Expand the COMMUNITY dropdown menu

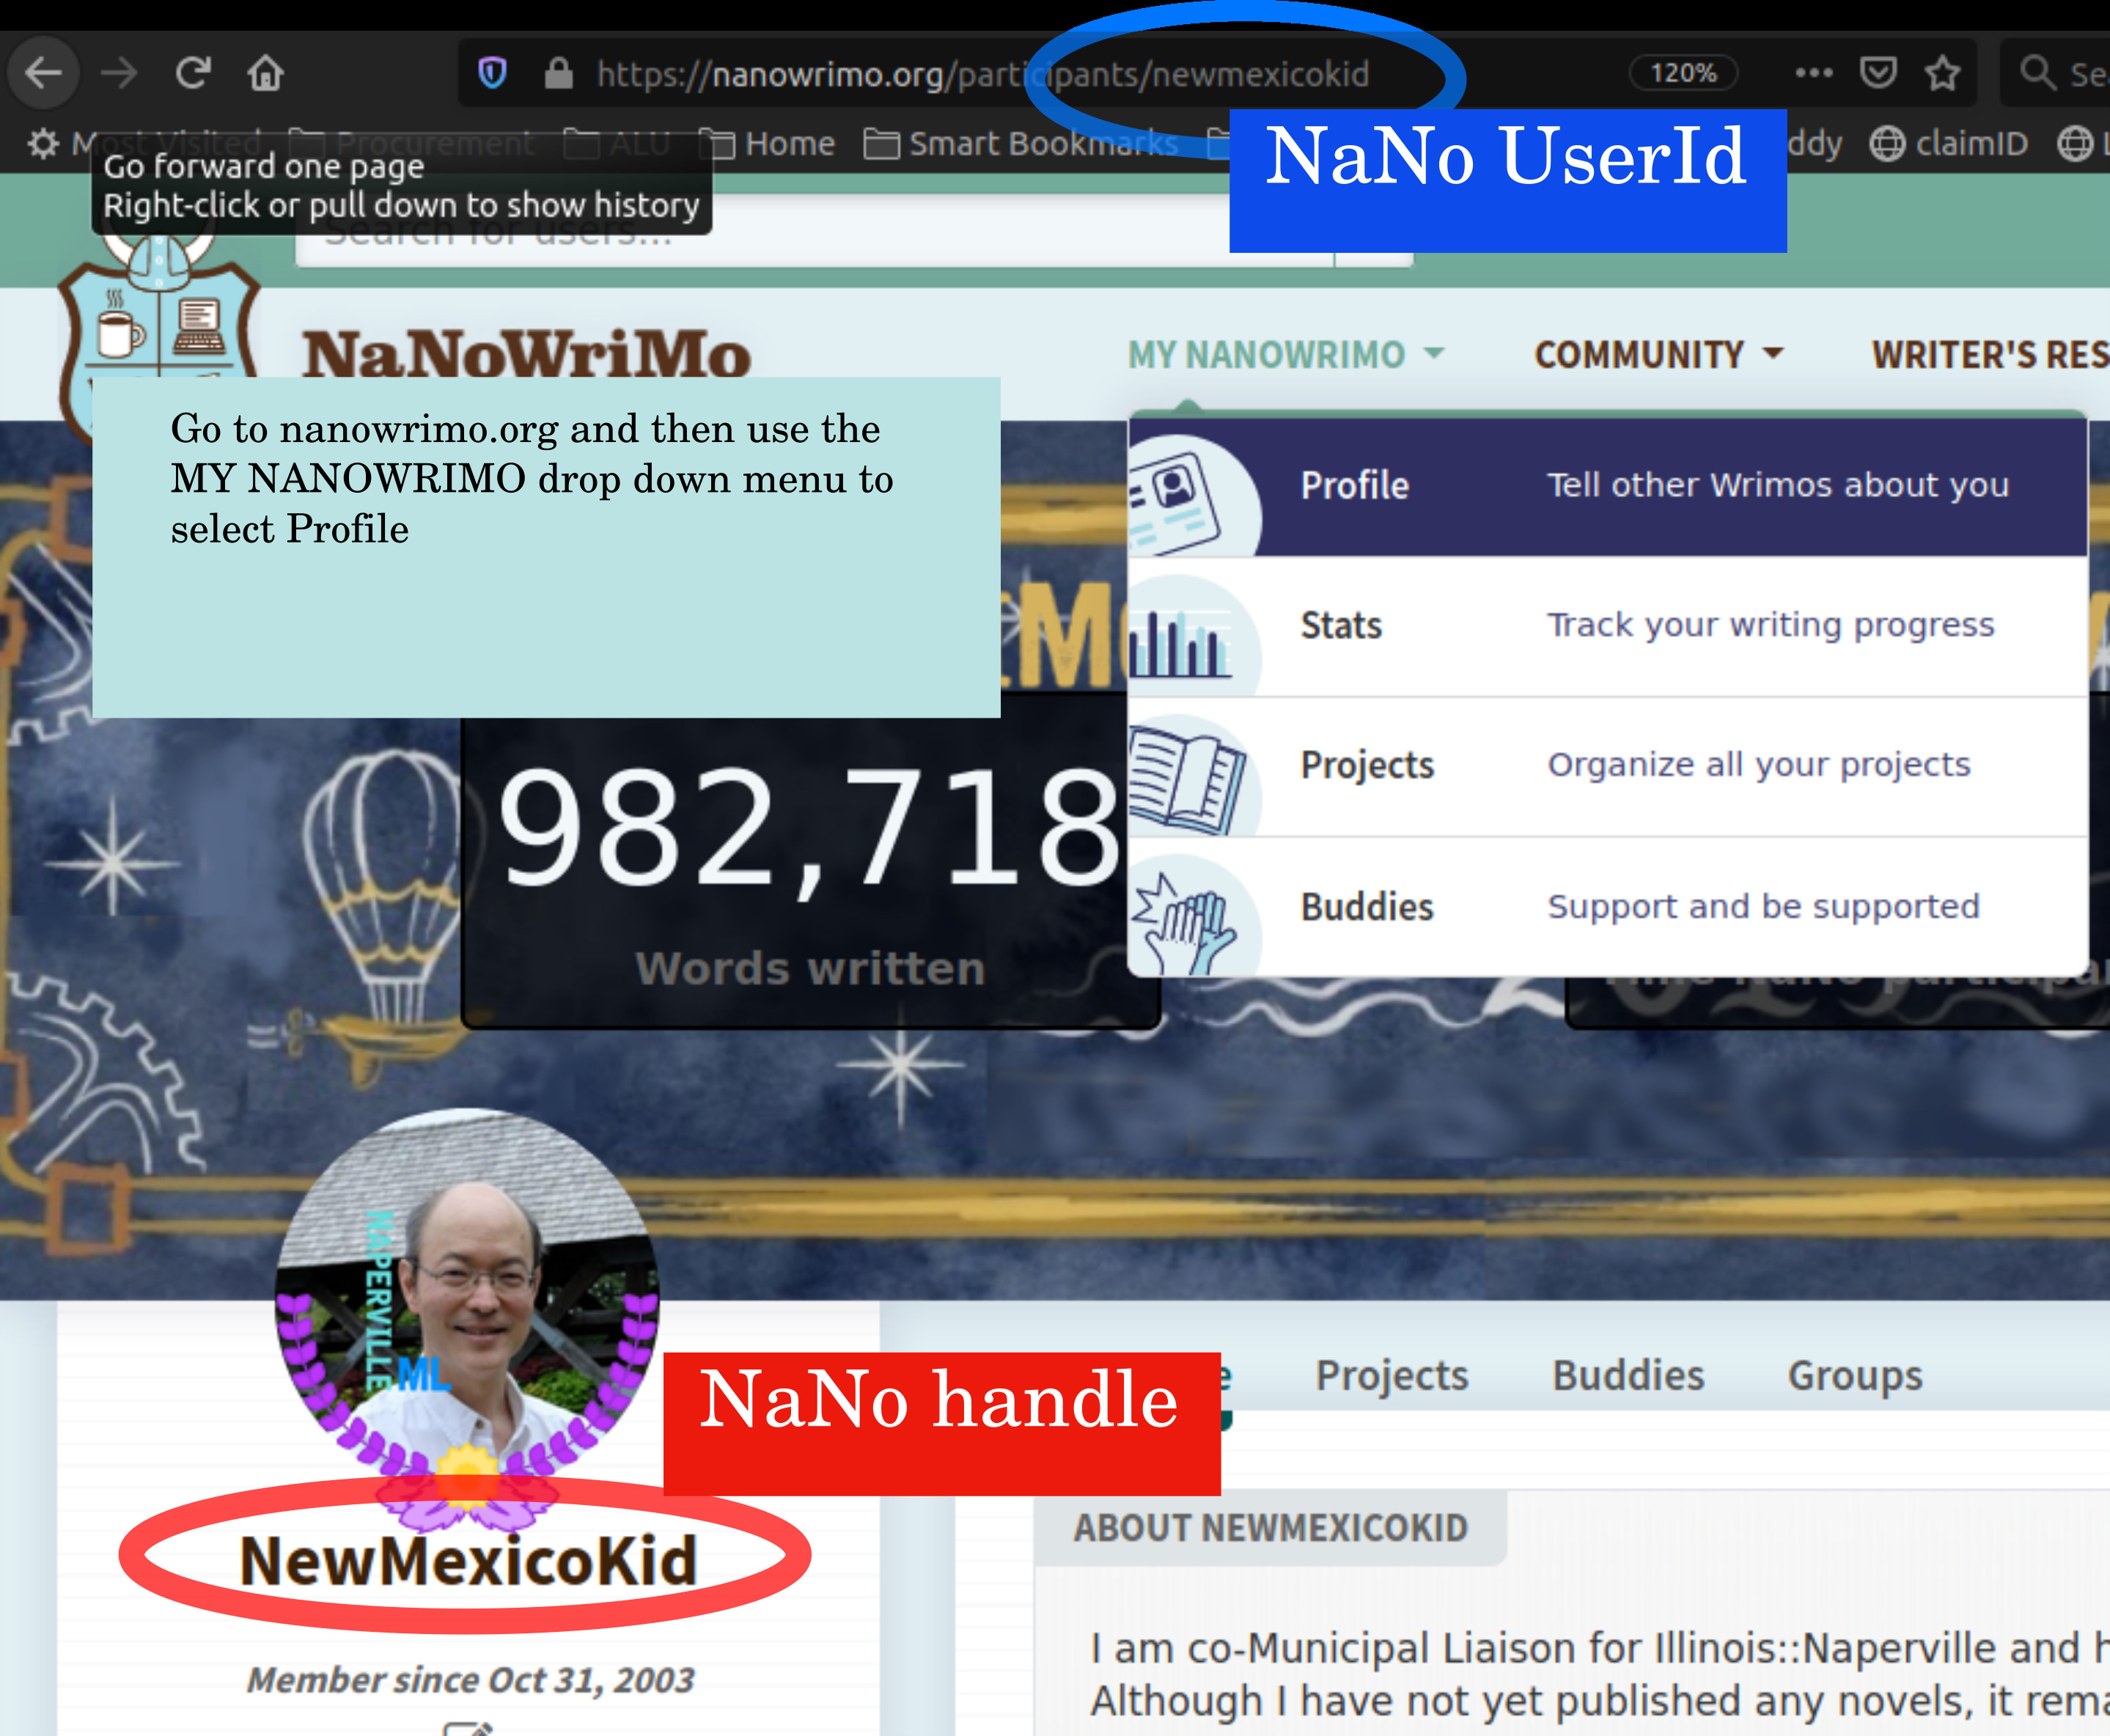1659,355
